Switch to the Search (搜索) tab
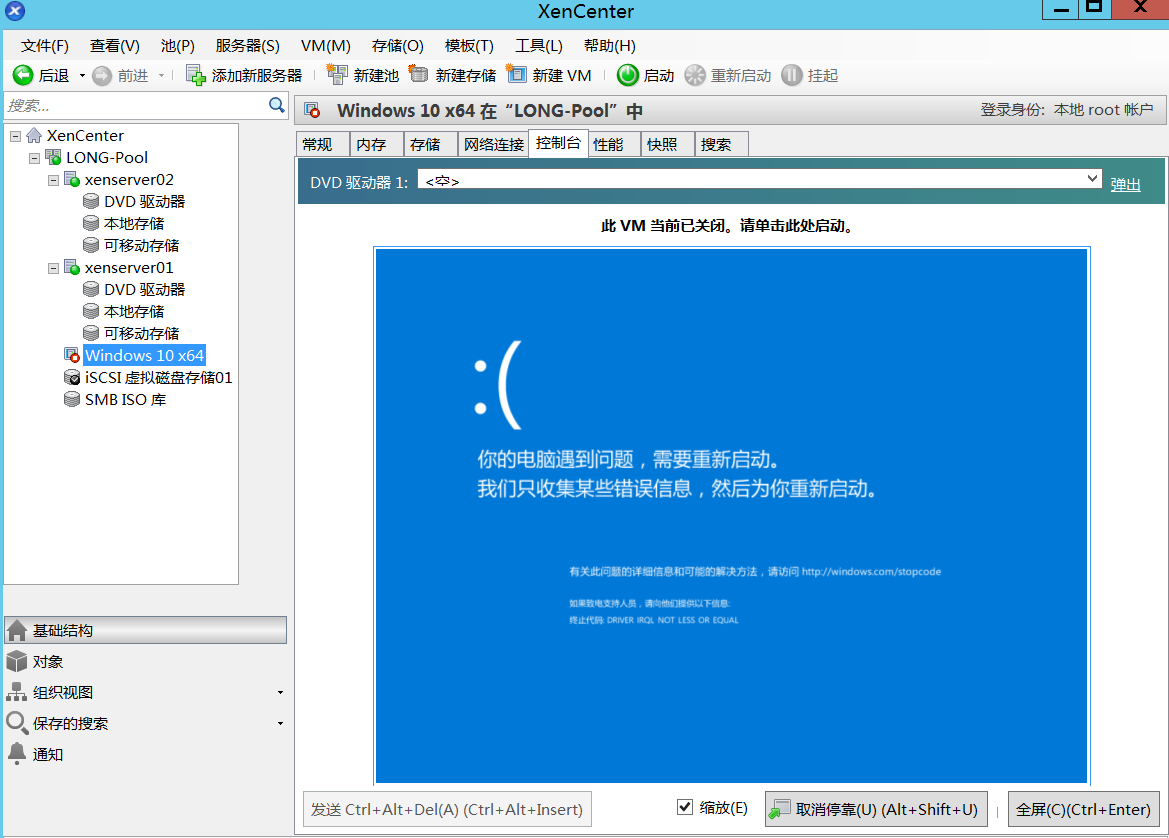 click(x=721, y=144)
